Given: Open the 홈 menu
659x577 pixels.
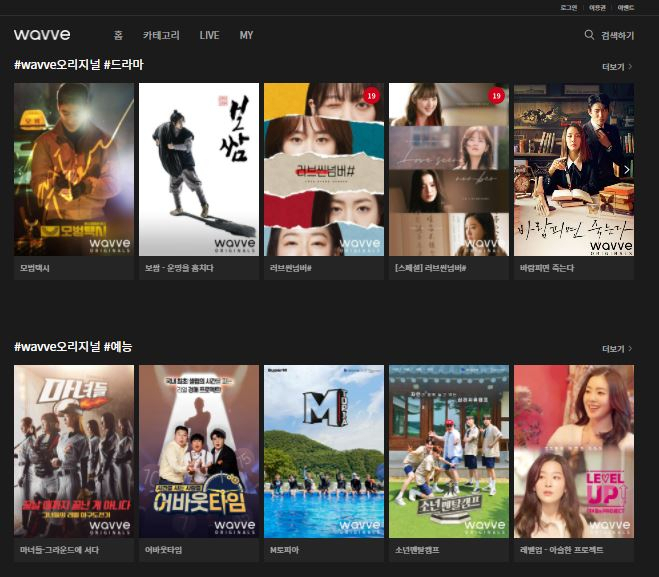Looking at the screenshot, I should 119,35.
